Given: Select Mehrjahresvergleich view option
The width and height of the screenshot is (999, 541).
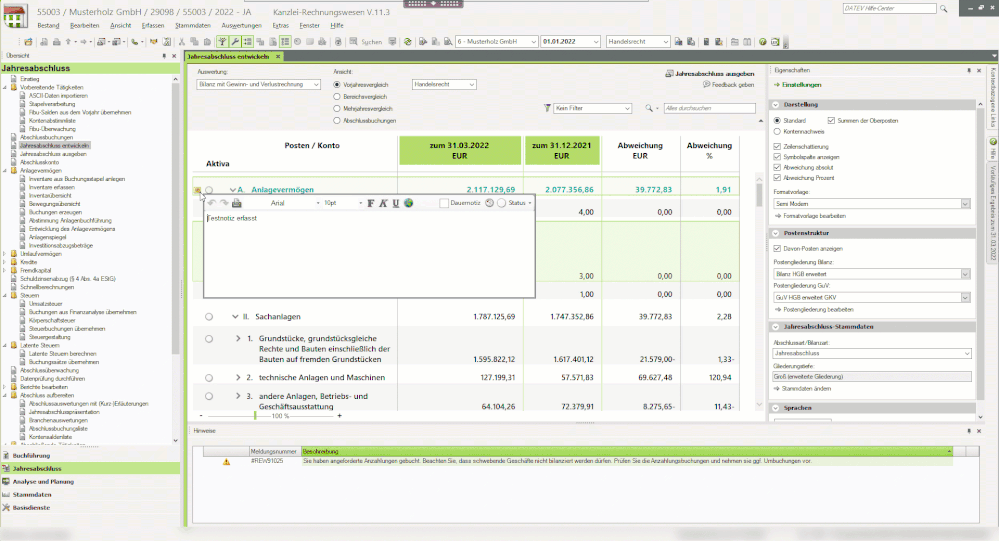Looking at the screenshot, I should pos(337,109).
